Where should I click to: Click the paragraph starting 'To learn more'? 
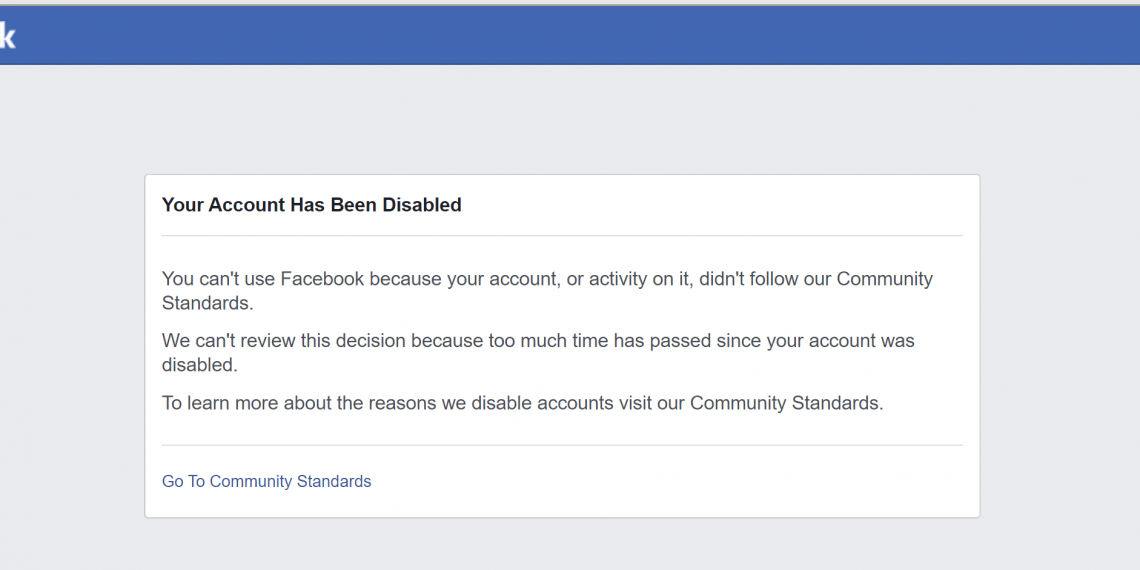coord(522,403)
